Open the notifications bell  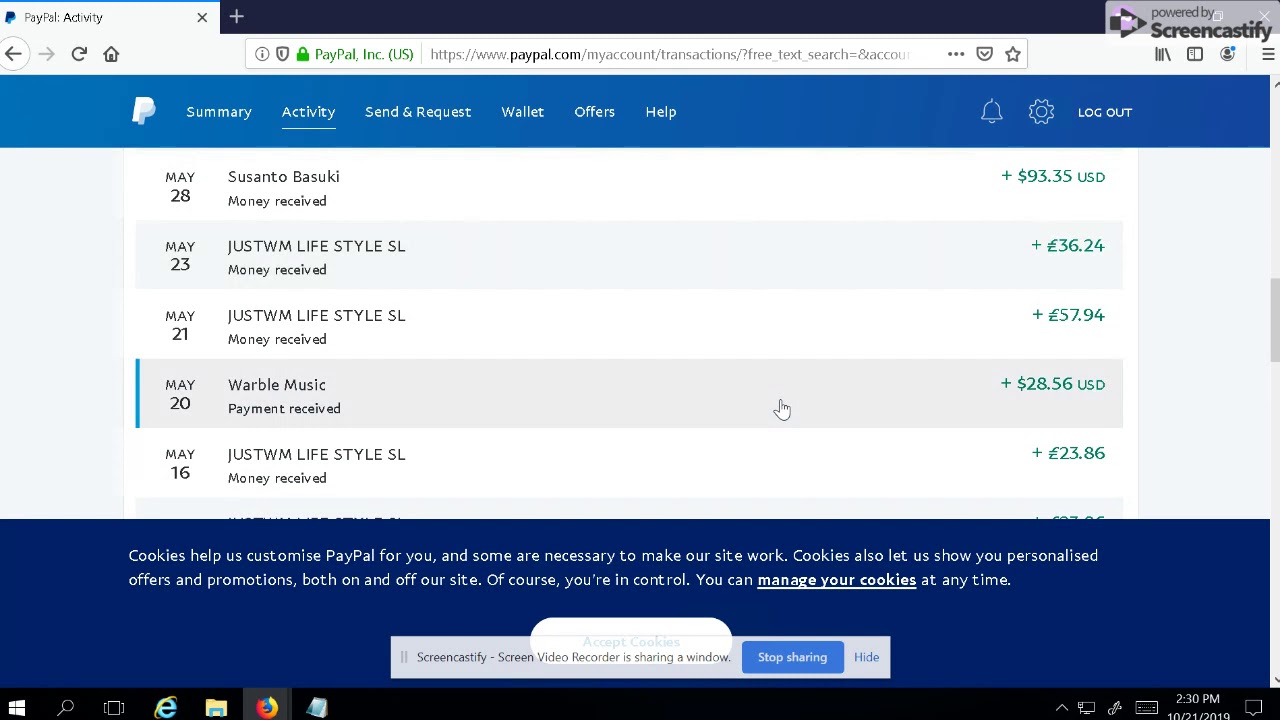click(x=991, y=112)
